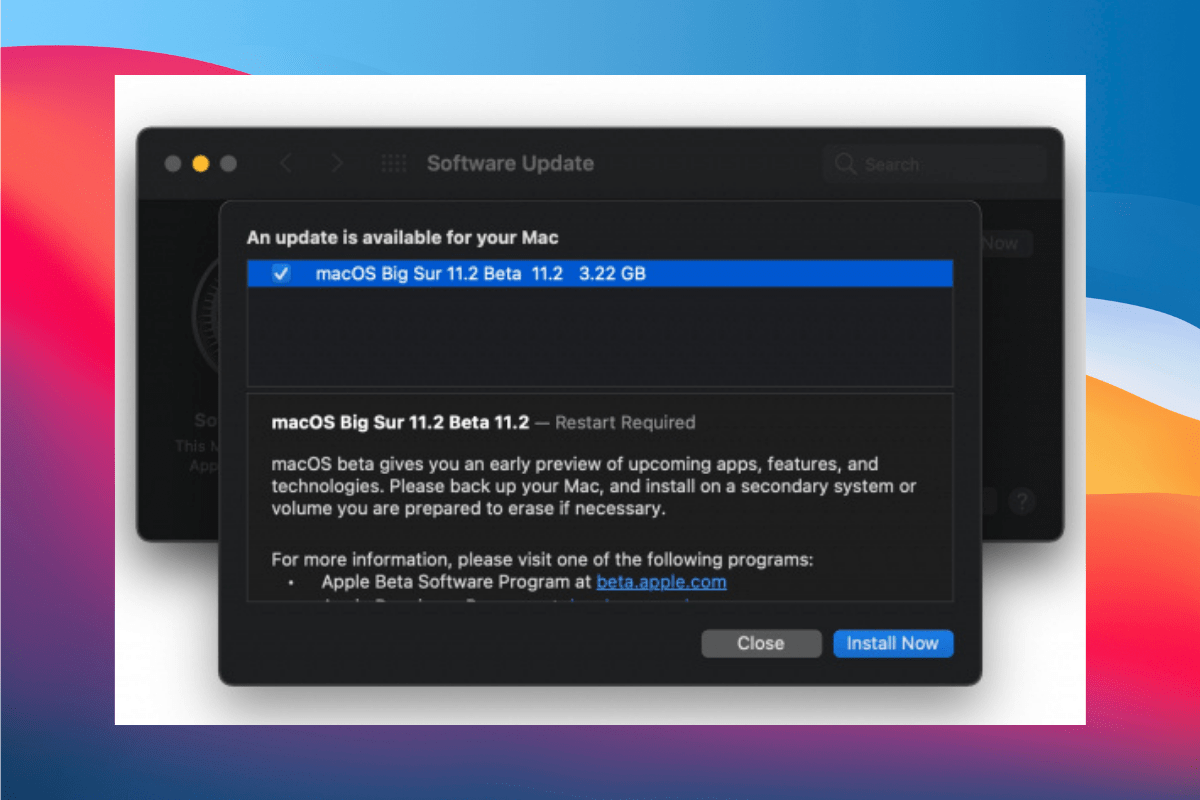The image size is (1200, 800).
Task: Click the Search field in Software Update
Action: [934, 164]
